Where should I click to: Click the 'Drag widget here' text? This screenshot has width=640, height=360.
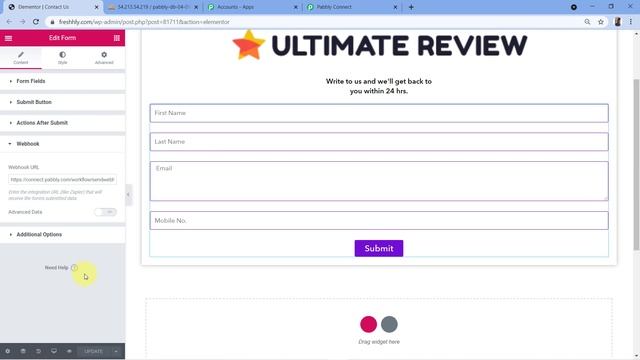[x=379, y=342]
